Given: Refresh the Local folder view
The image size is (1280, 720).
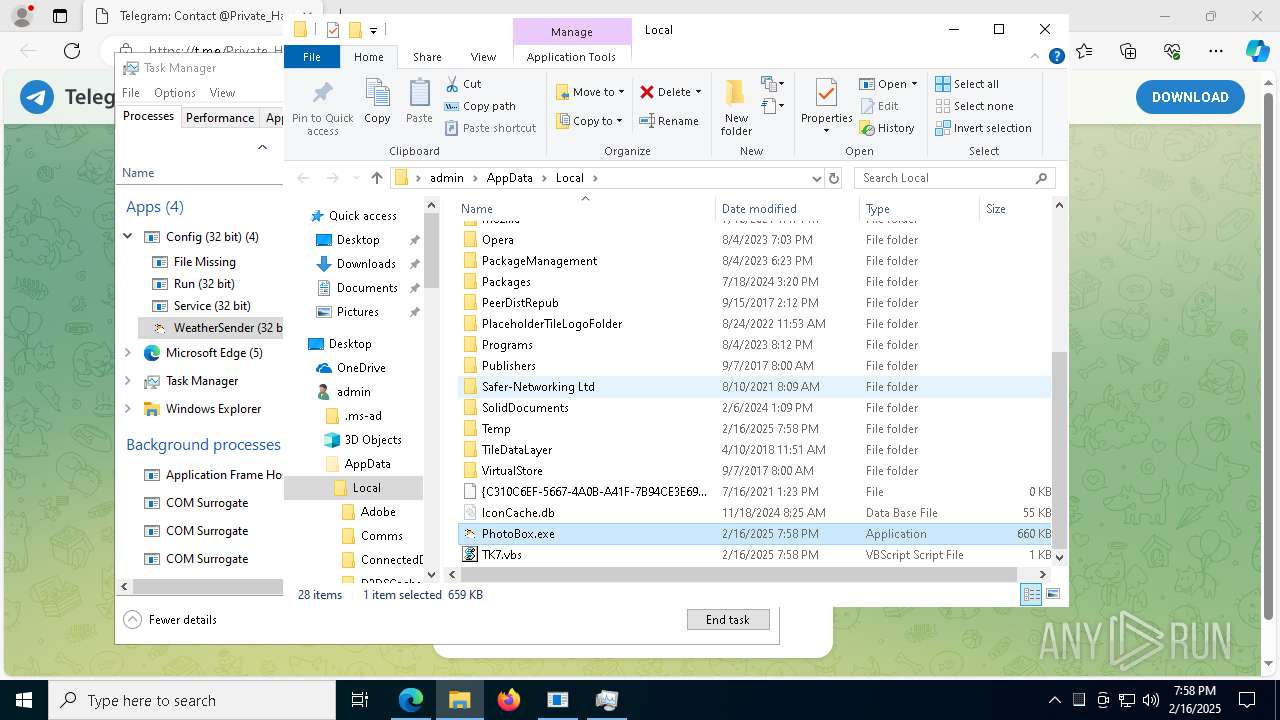Looking at the screenshot, I should [834, 178].
